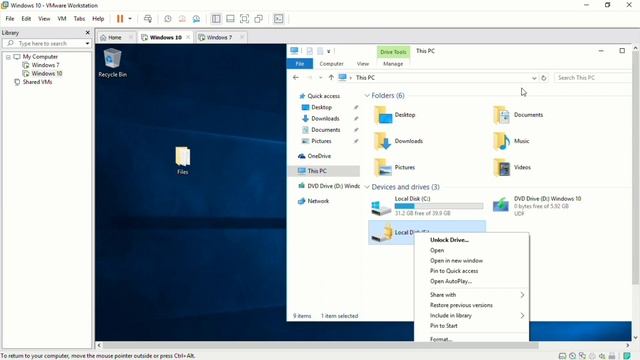
Task: Open the VMware File menu
Action: point(10,19)
